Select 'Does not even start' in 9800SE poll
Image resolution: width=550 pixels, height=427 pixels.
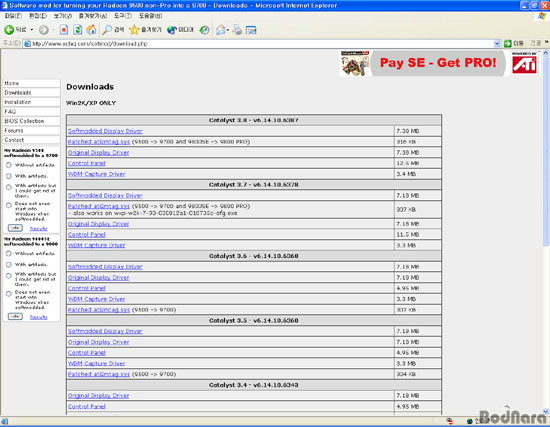(x=9, y=294)
